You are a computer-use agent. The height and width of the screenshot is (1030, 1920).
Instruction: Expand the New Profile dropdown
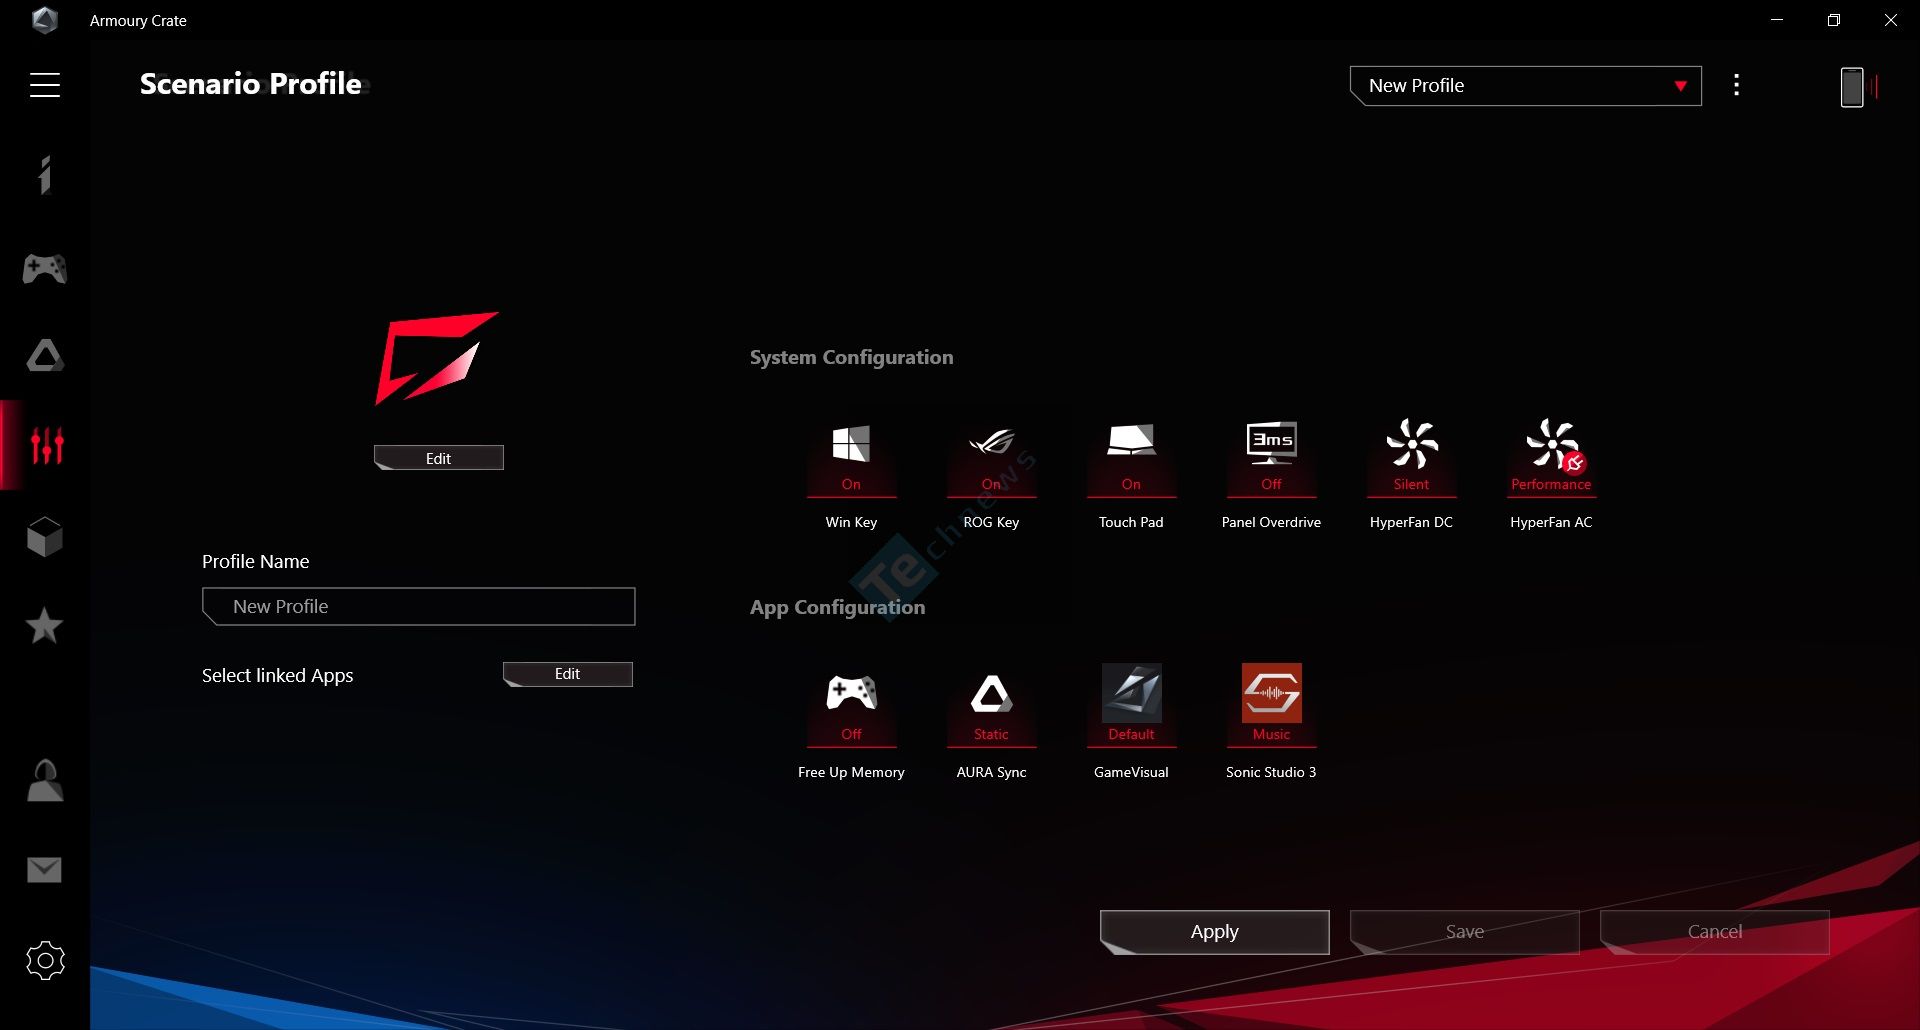(1526, 86)
